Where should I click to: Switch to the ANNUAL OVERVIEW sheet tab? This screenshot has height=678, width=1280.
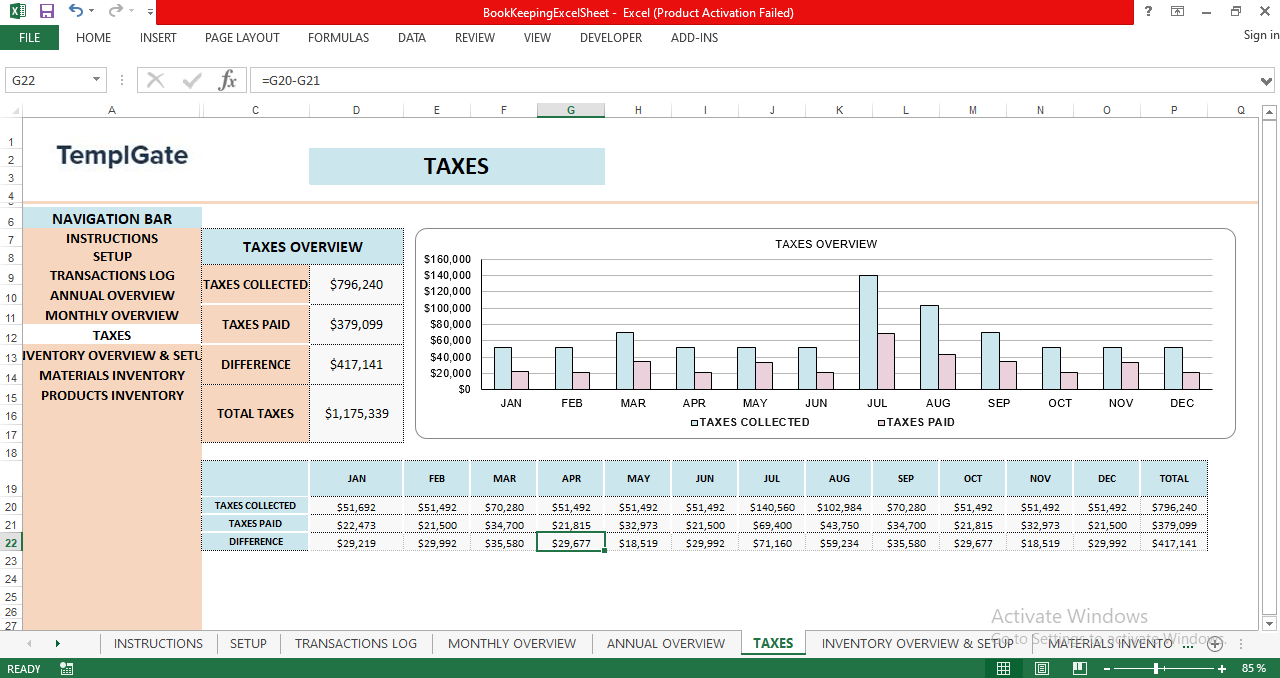(x=666, y=643)
